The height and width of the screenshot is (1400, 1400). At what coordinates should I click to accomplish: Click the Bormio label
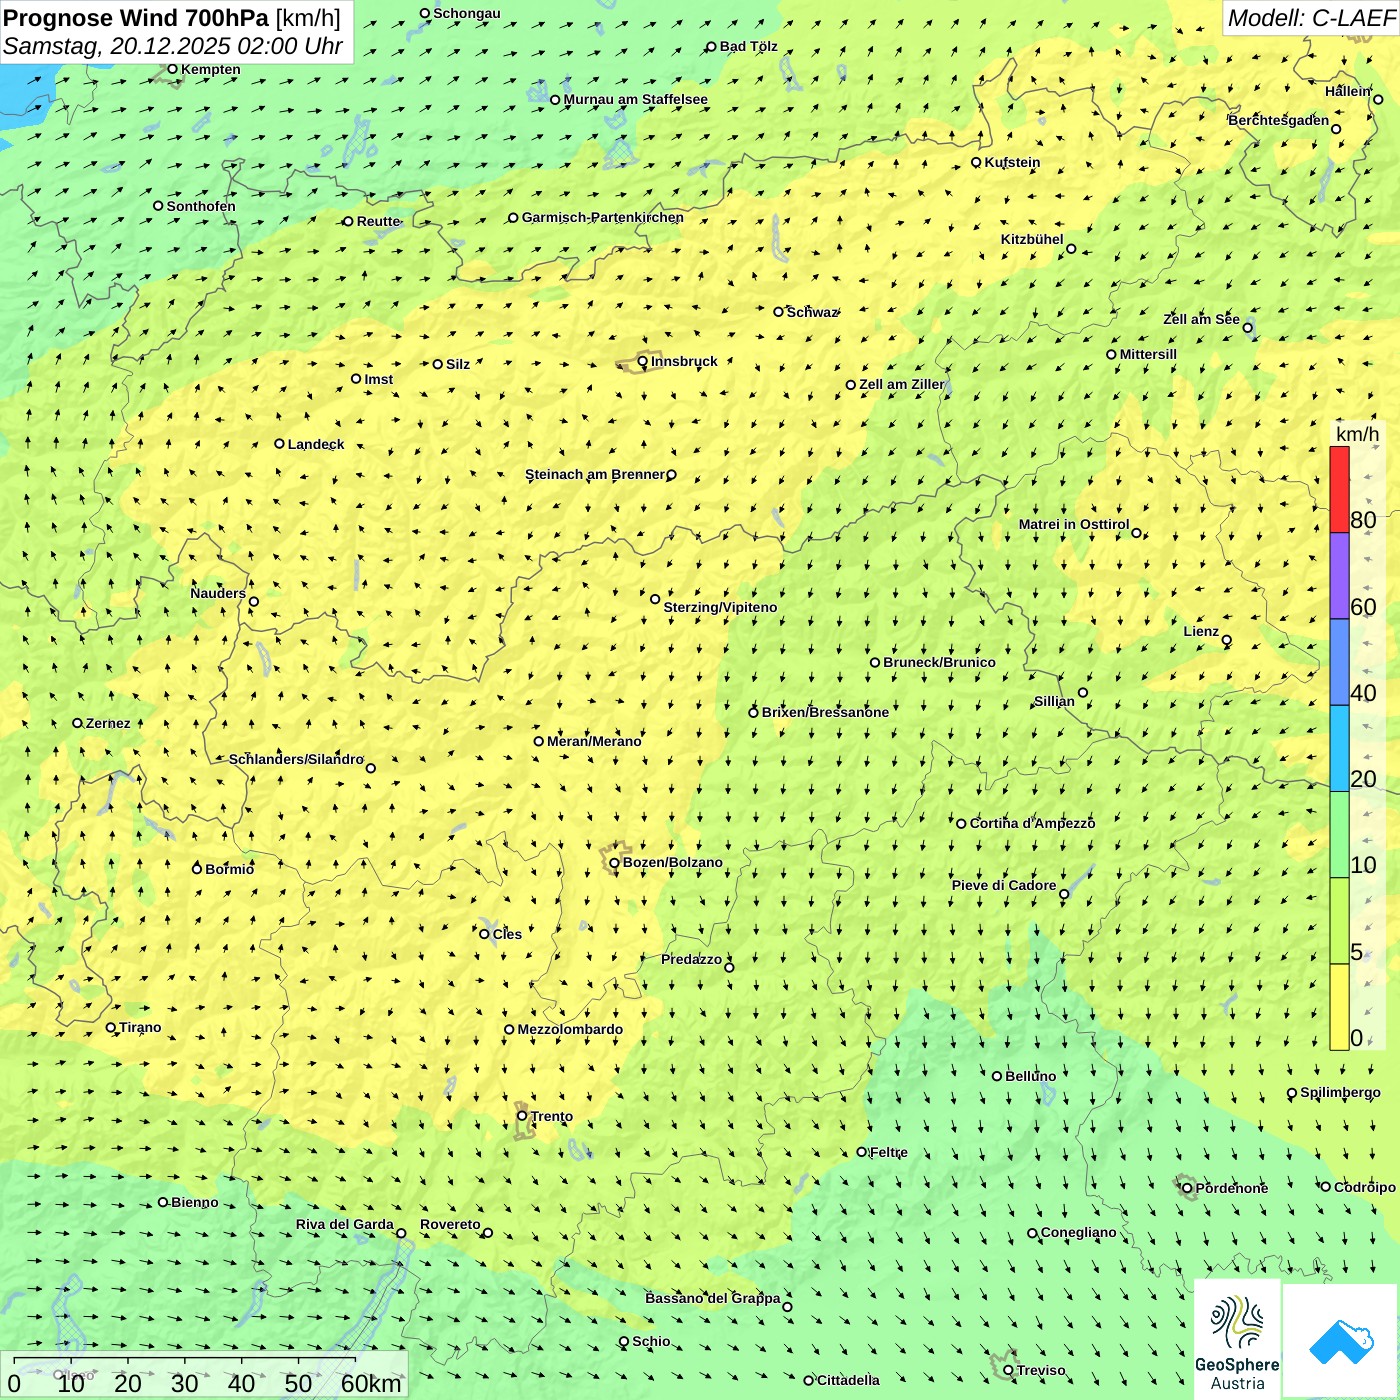click(229, 869)
